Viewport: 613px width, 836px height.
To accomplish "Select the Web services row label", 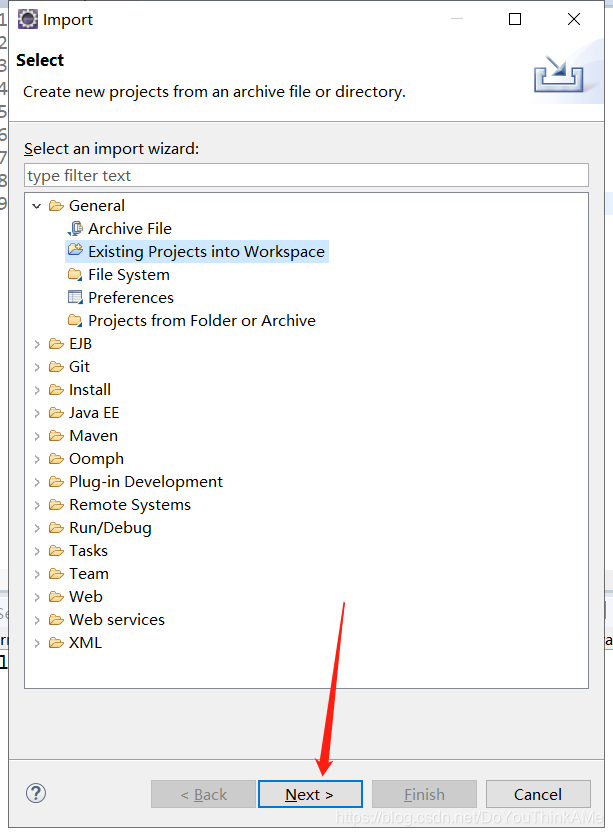I will [x=117, y=620].
